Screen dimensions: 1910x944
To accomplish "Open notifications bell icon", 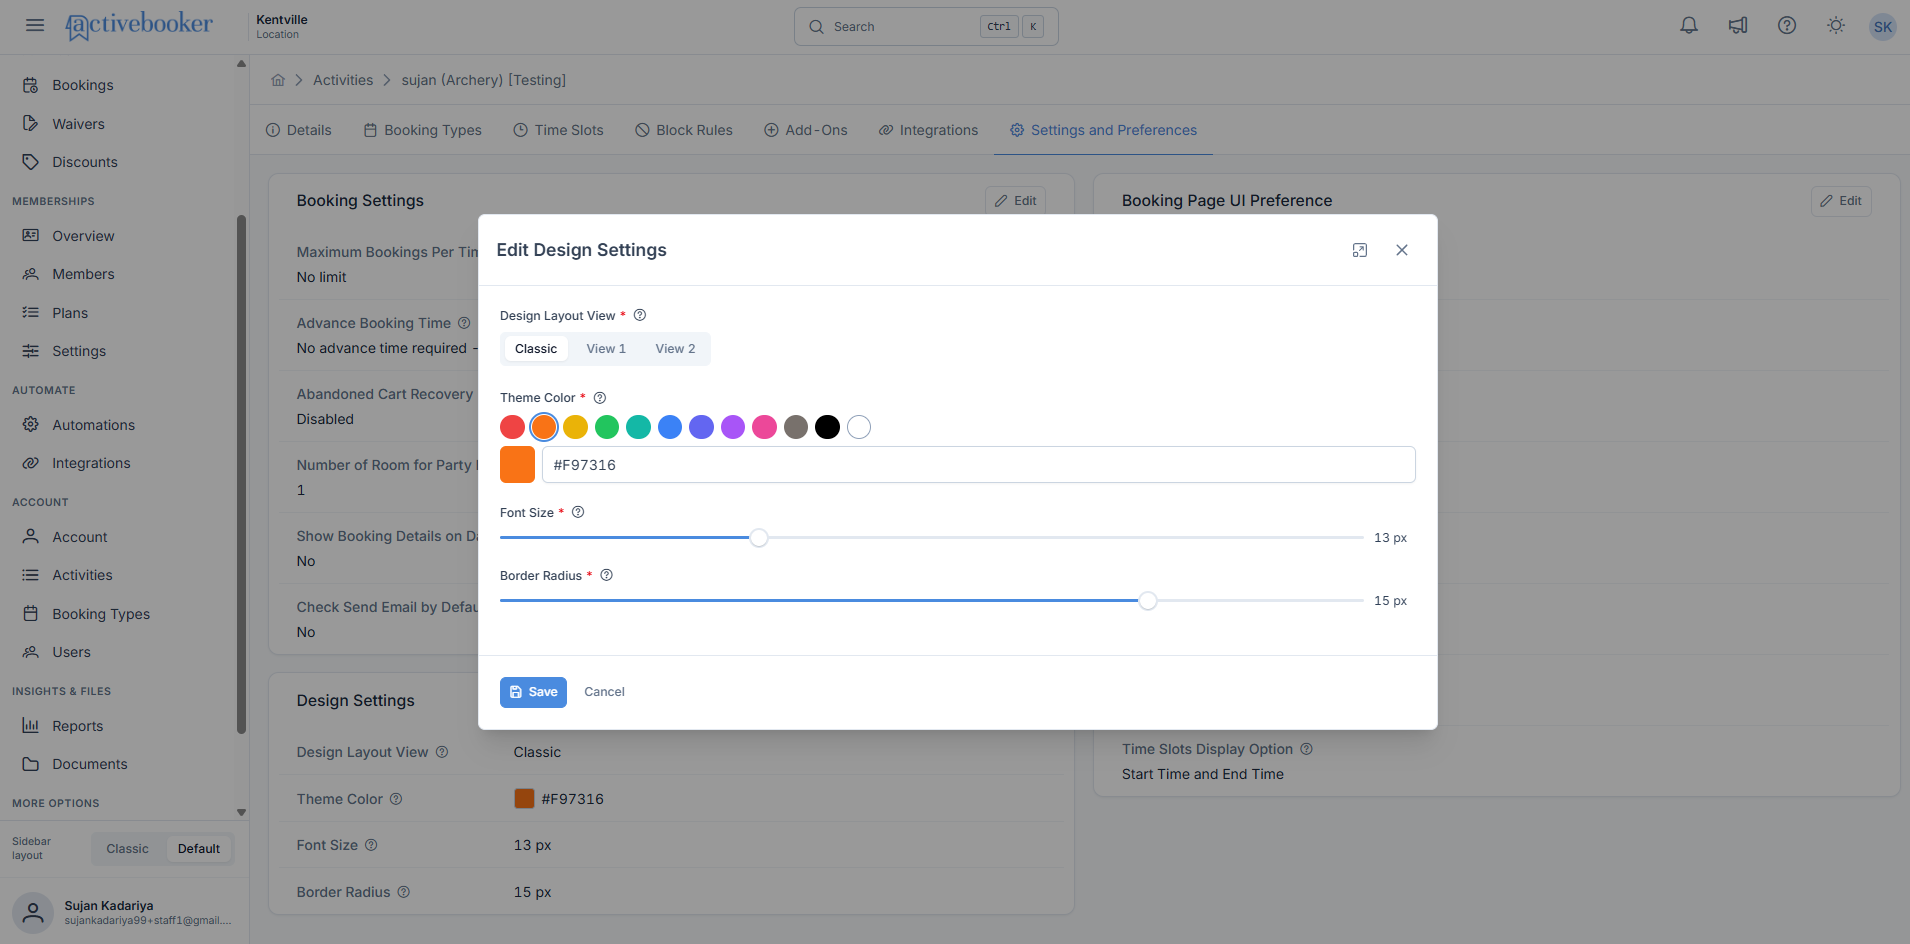I will click(x=1689, y=26).
